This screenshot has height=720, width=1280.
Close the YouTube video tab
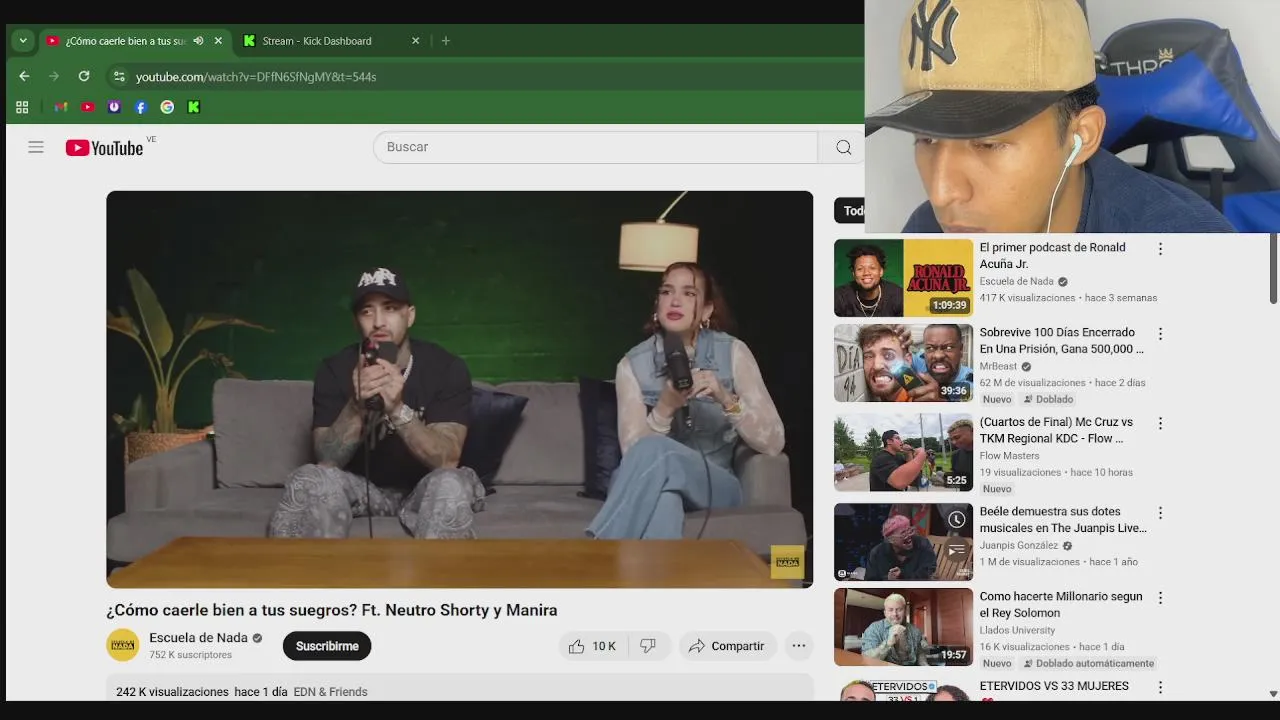(x=218, y=41)
